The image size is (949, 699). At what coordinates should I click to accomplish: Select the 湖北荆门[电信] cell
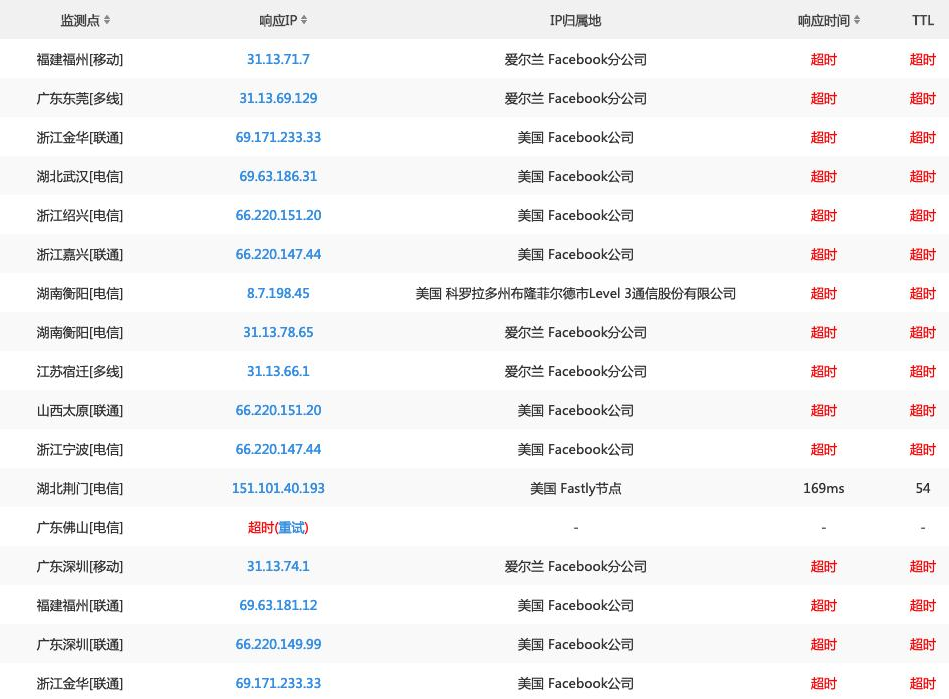[80, 488]
